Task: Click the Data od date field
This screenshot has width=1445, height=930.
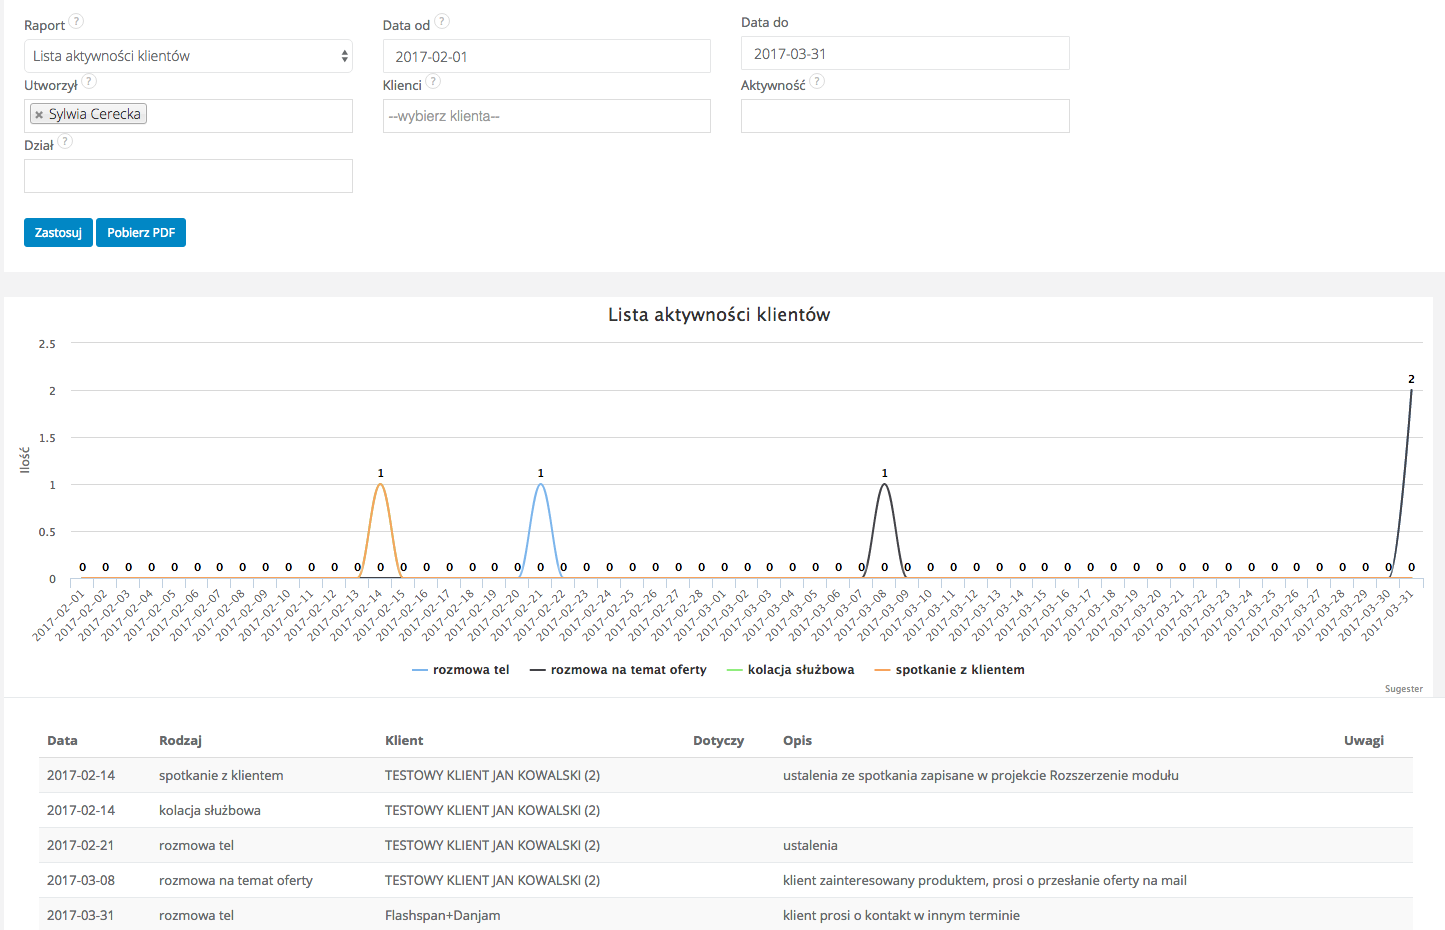Action: tap(546, 57)
